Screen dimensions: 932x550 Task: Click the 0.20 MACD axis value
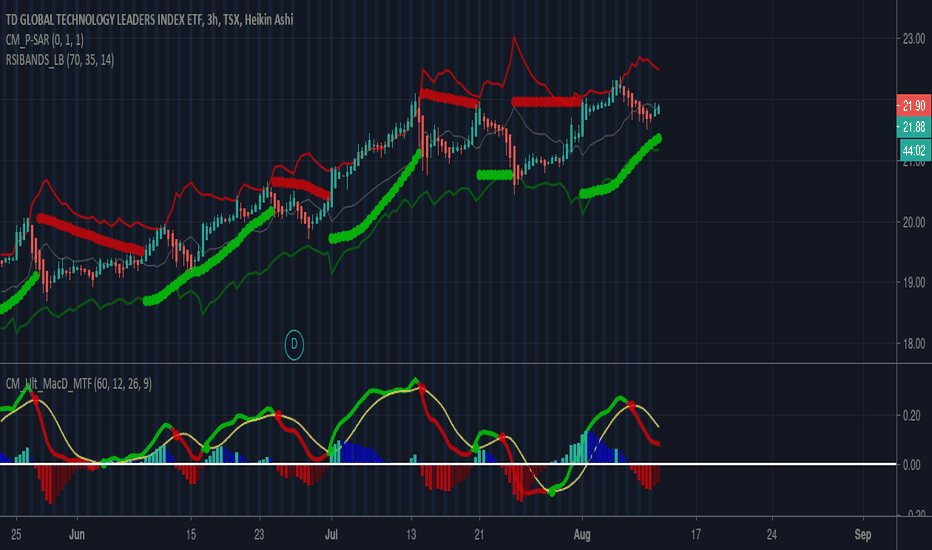(911, 416)
